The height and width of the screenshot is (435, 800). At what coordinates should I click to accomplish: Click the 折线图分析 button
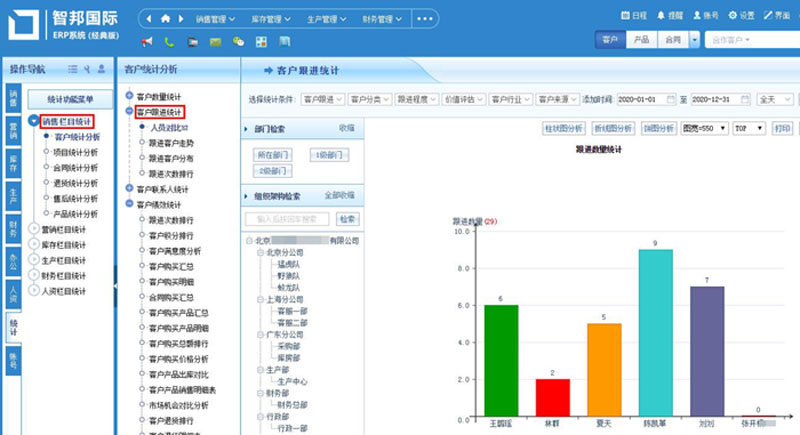614,128
